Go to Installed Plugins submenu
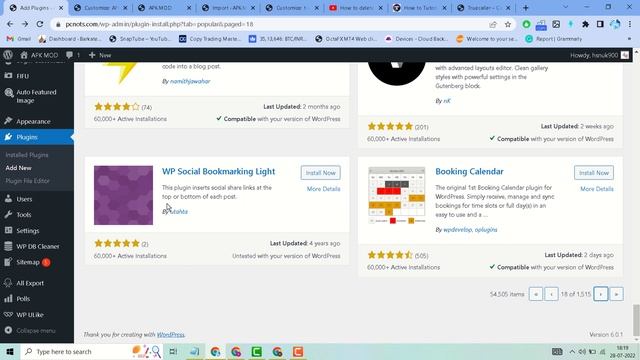The height and width of the screenshot is (360, 640). click(x=27, y=155)
